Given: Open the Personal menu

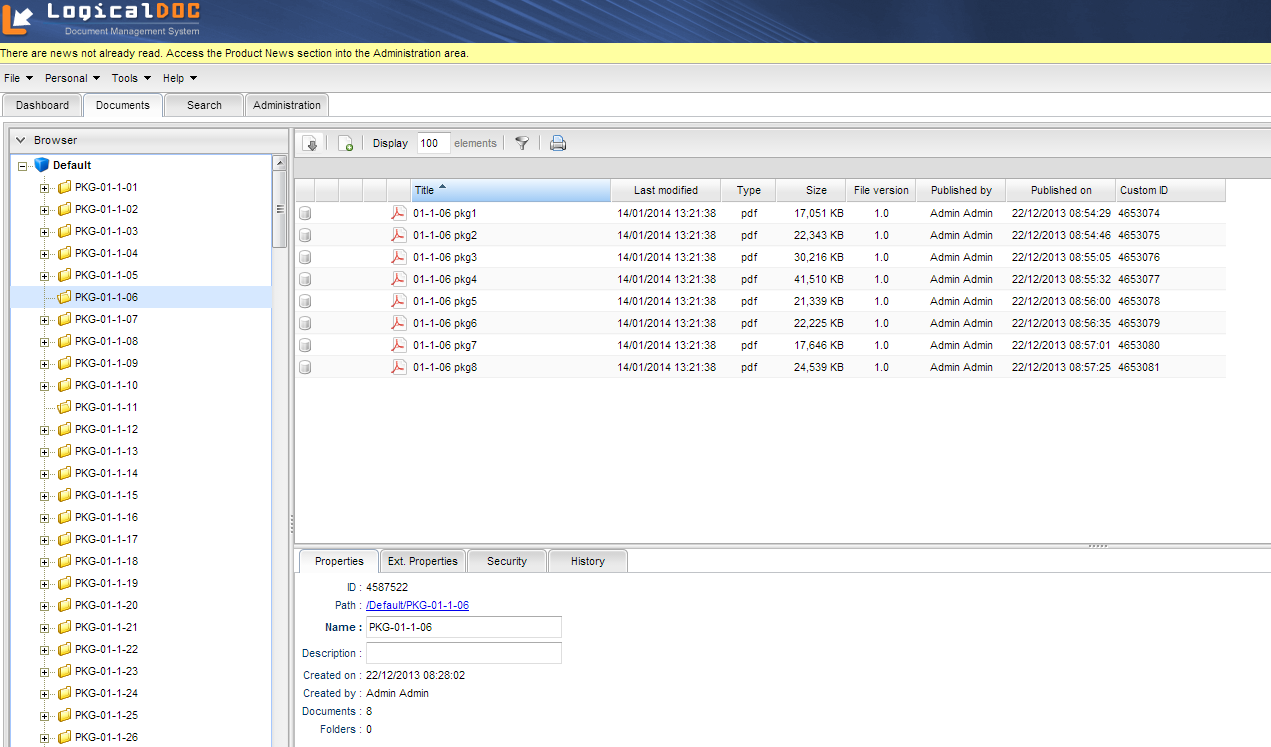Looking at the screenshot, I should (73, 78).
